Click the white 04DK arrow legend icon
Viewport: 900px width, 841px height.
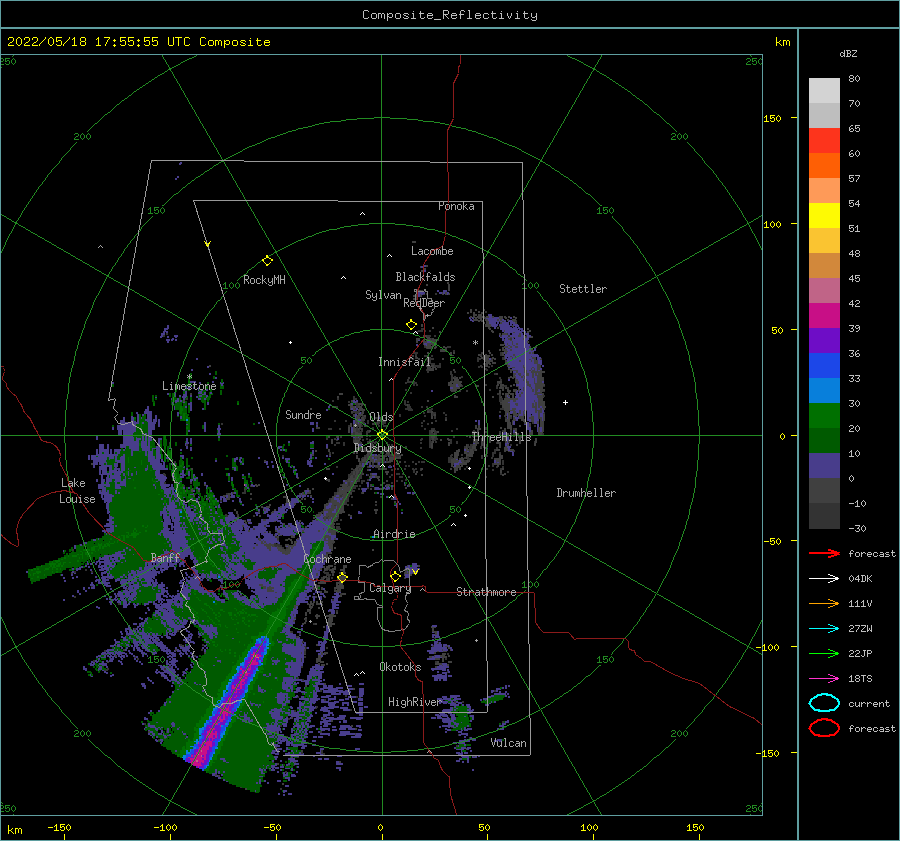click(824, 579)
